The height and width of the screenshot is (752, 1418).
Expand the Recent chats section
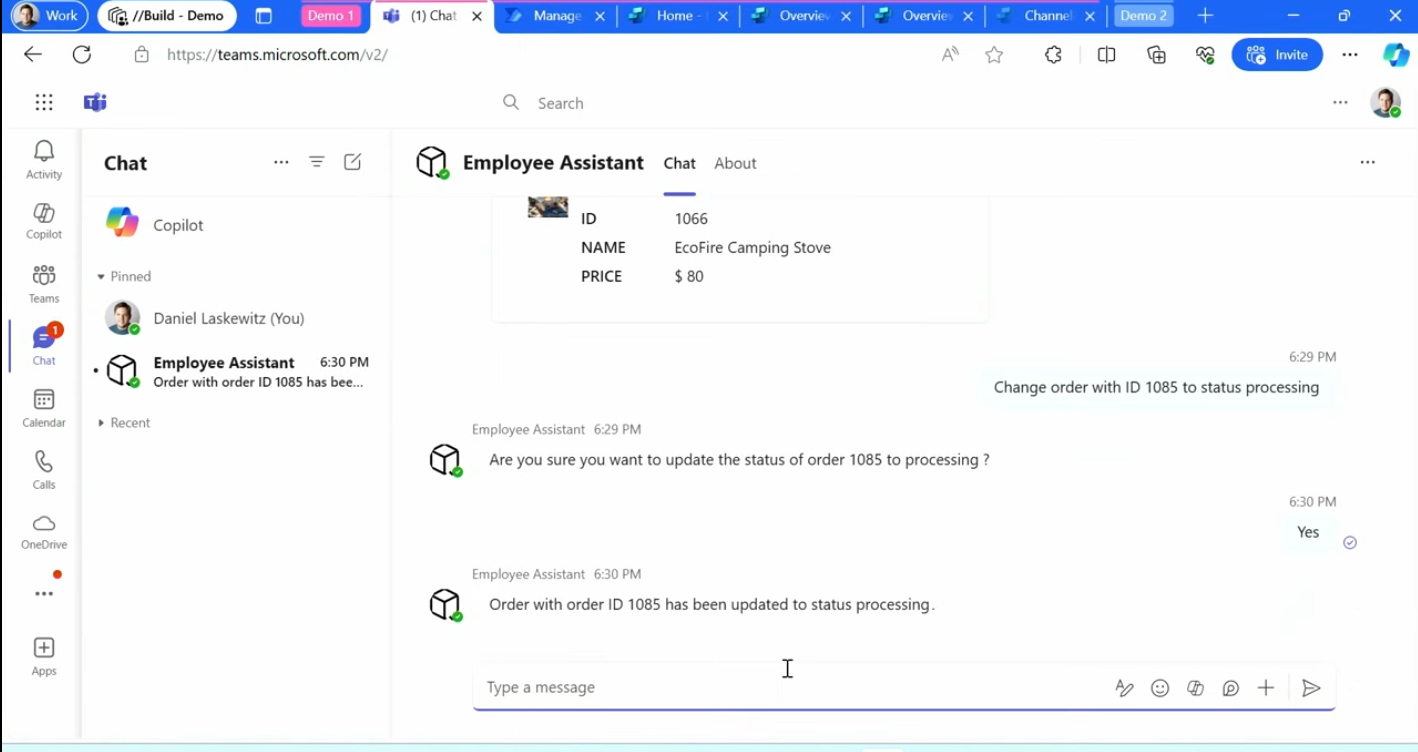click(x=124, y=423)
